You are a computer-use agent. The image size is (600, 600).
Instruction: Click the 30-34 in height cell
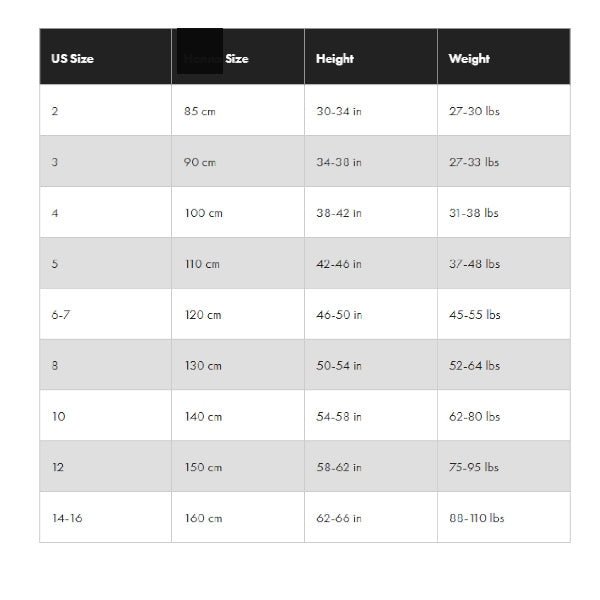pos(371,110)
